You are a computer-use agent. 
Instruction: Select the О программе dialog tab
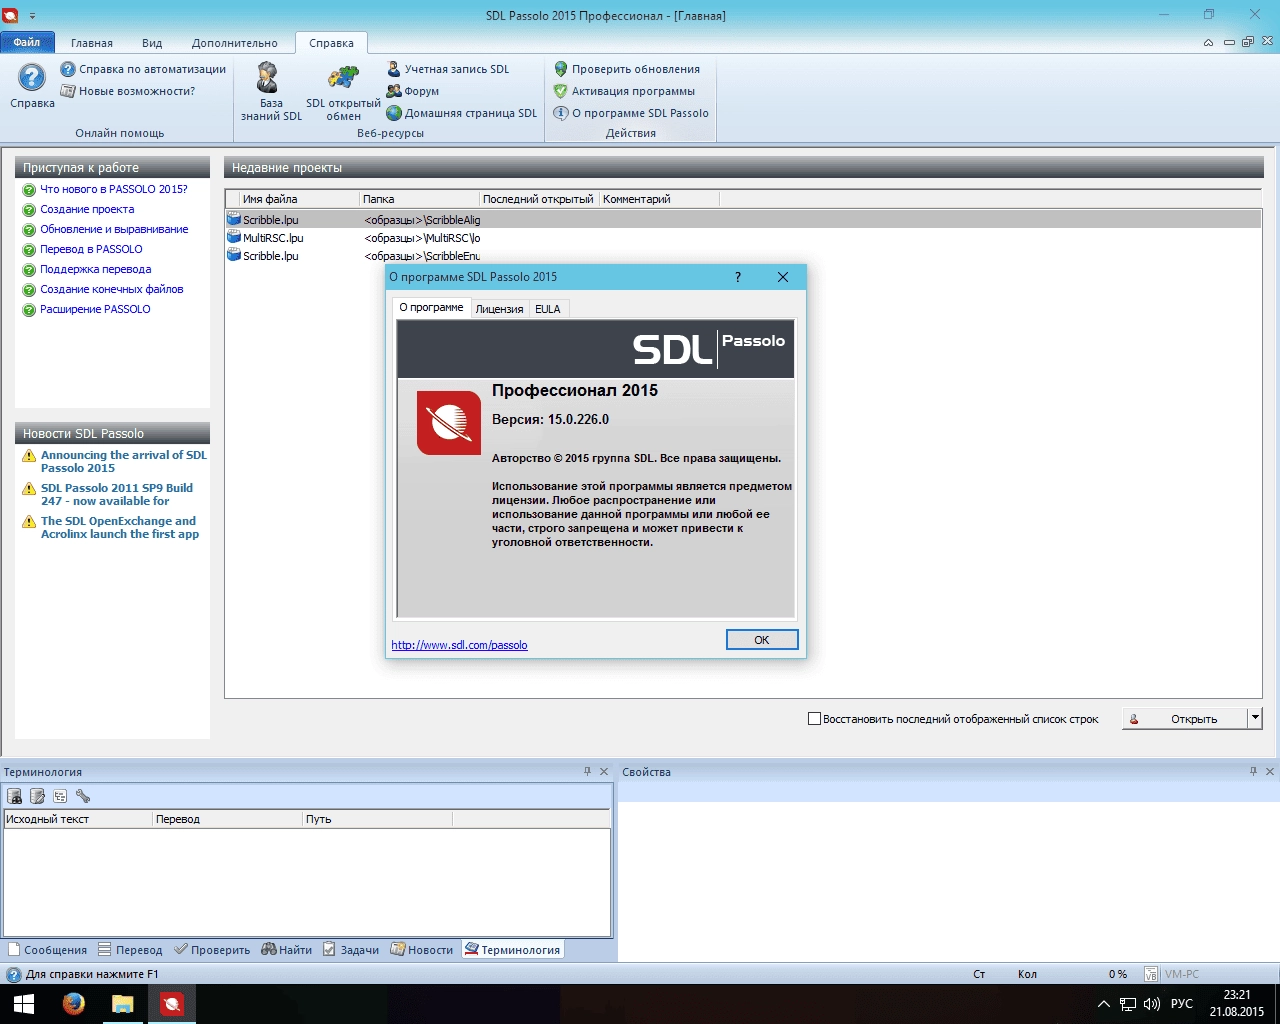pyautogui.click(x=431, y=308)
